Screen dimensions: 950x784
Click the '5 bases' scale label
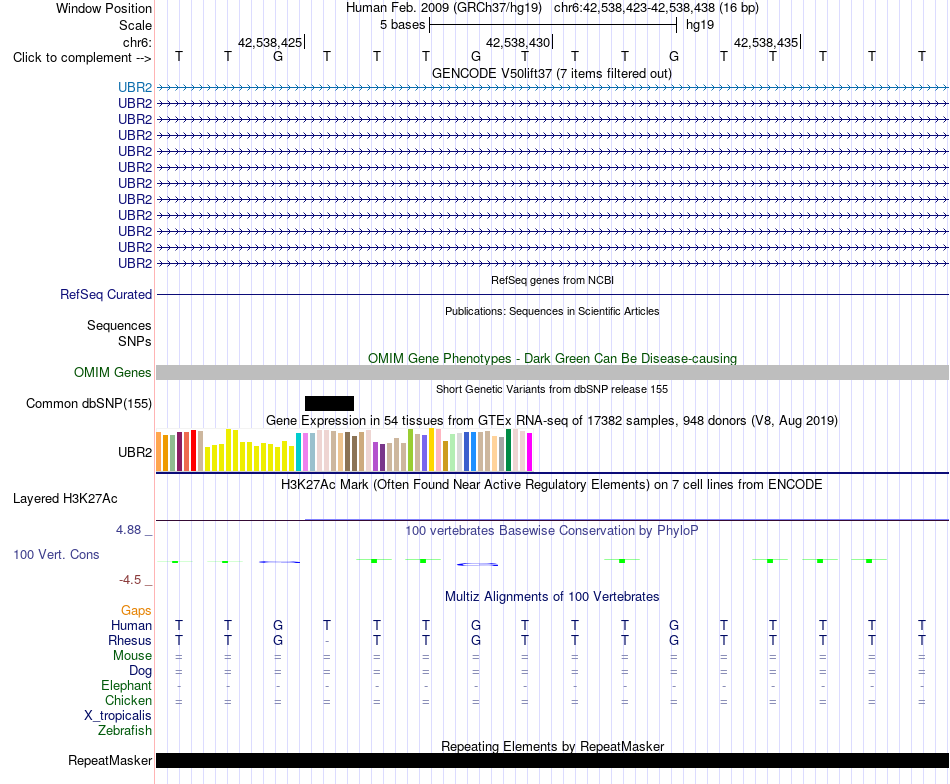(402, 25)
